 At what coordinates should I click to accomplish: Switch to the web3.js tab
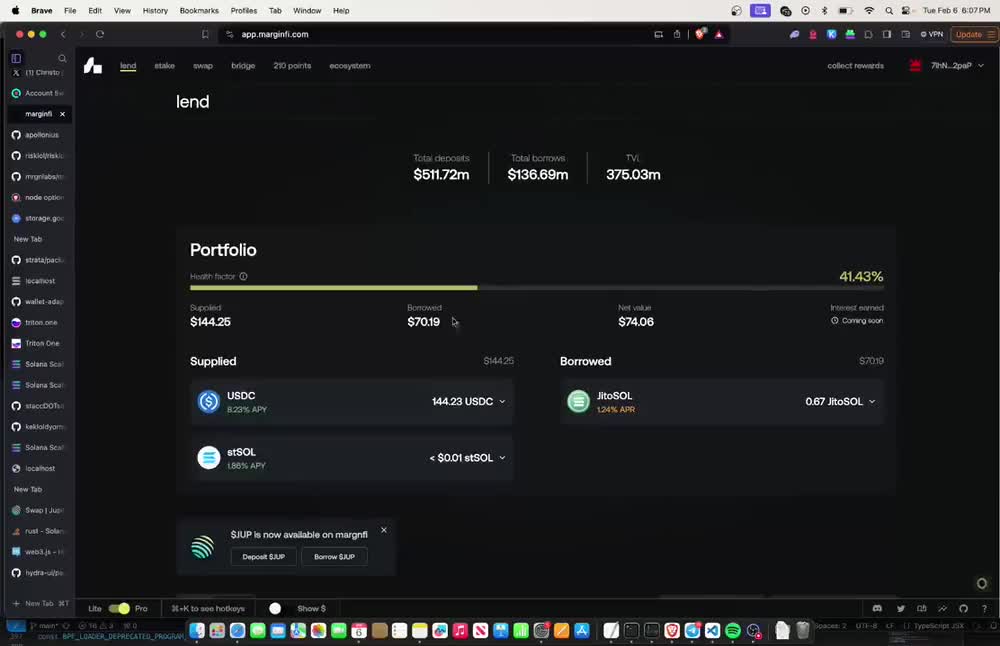pos(40,552)
